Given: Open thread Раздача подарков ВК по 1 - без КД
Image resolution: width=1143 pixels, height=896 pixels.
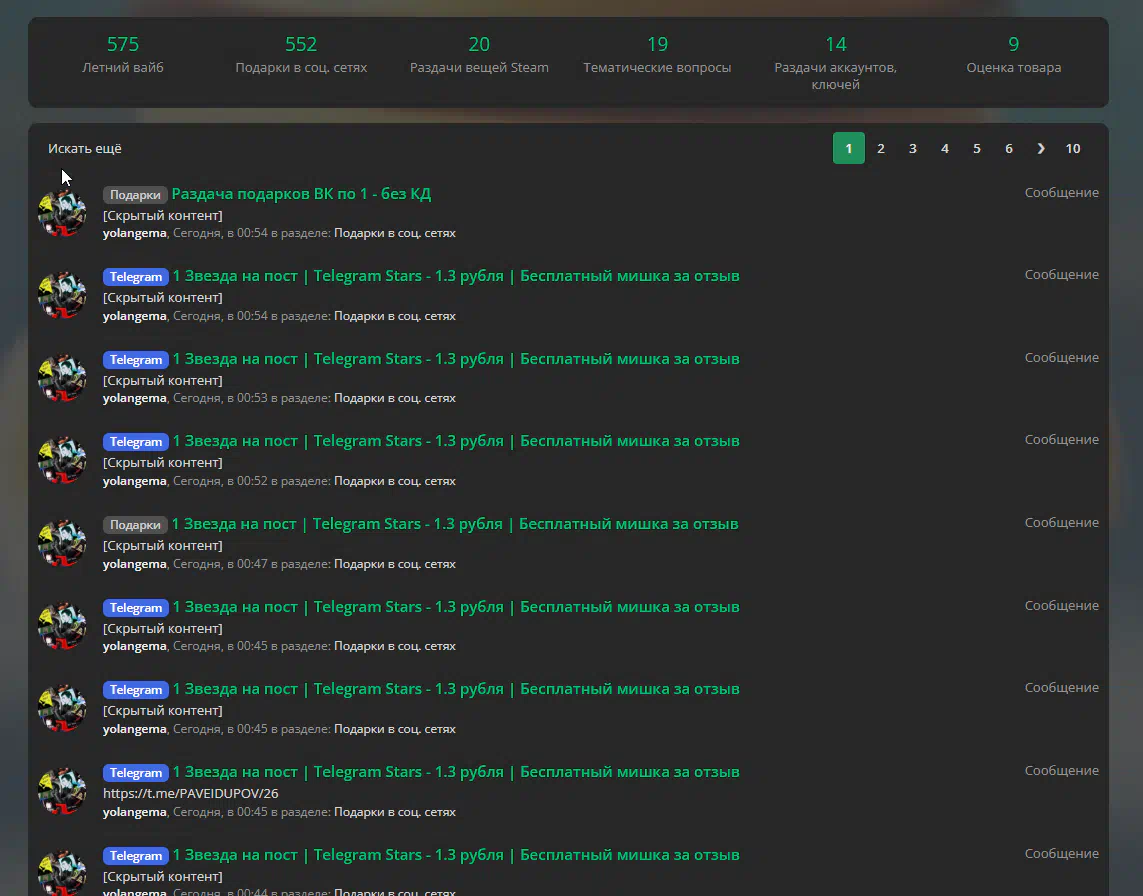Looking at the screenshot, I should pyautogui.click(x=301, y=194).
